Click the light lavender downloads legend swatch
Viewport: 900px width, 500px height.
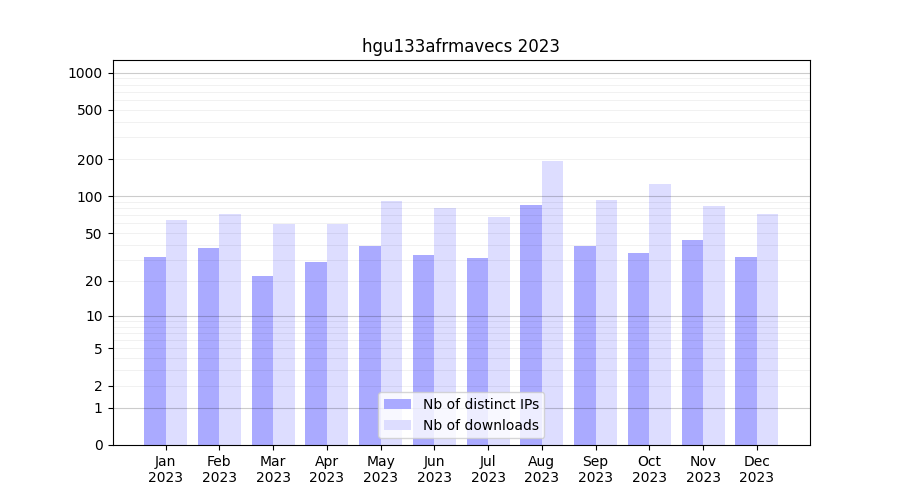click(x=397, y=425)
